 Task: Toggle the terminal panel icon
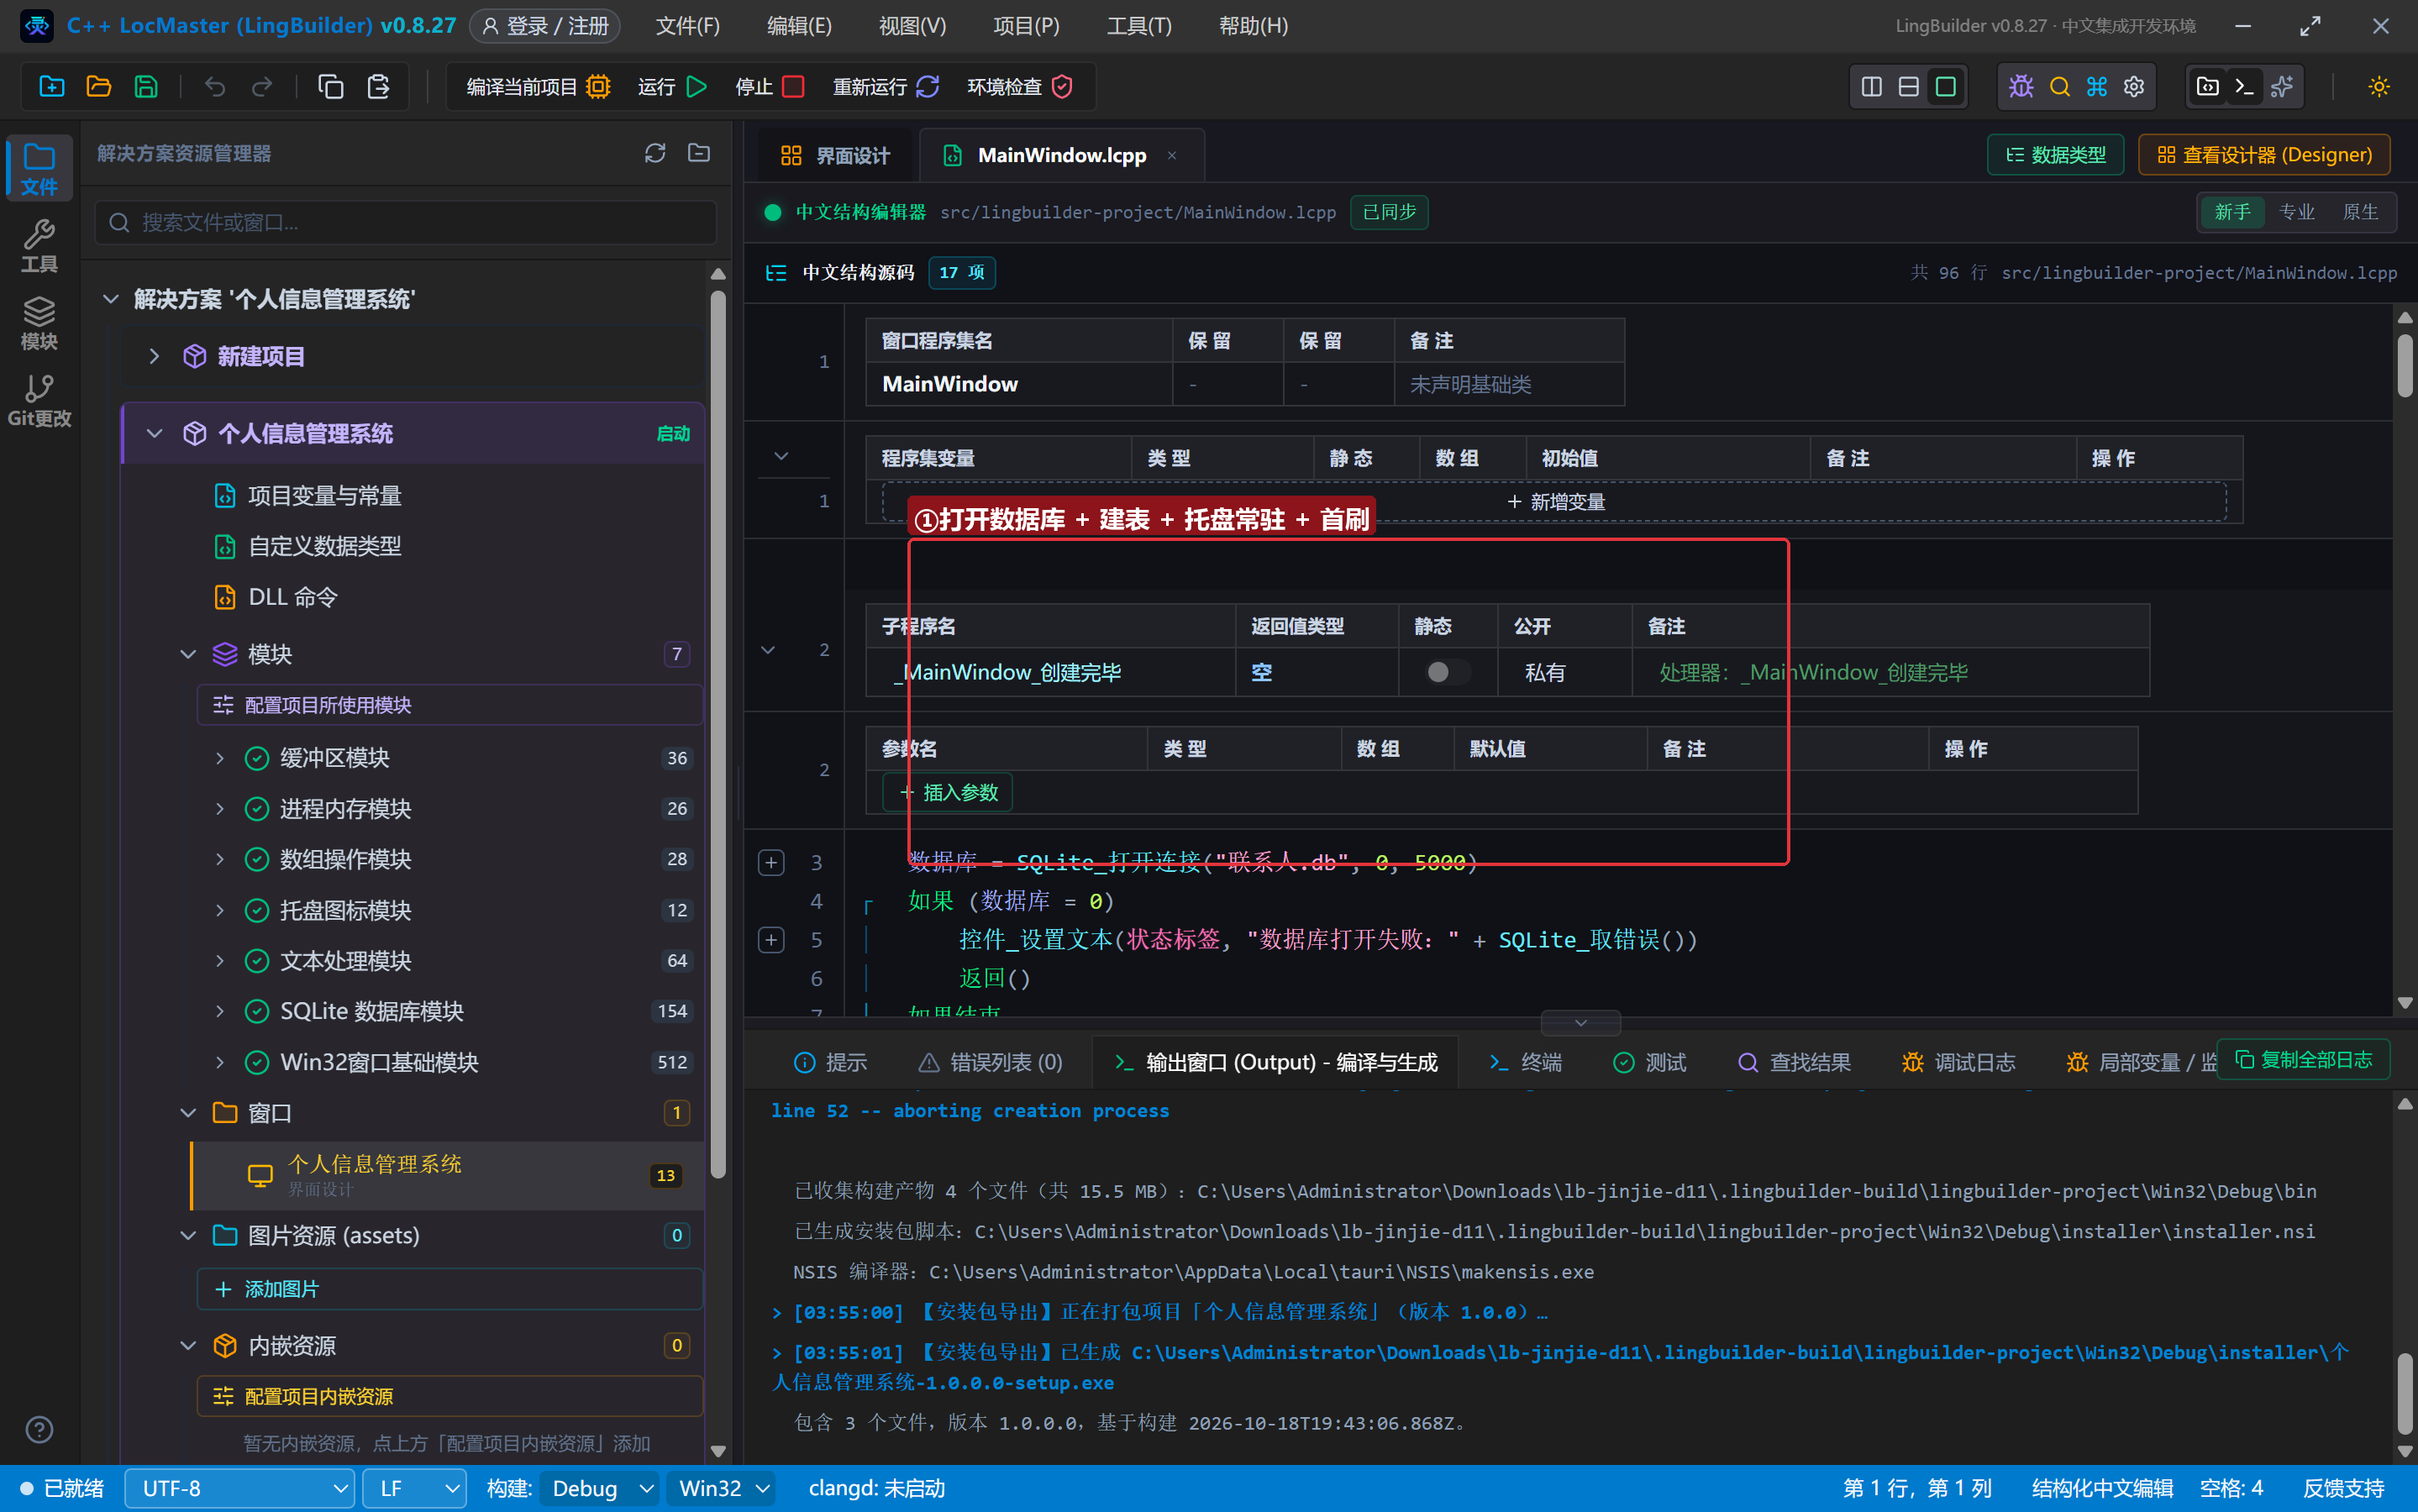click(x=2244, y=87)
